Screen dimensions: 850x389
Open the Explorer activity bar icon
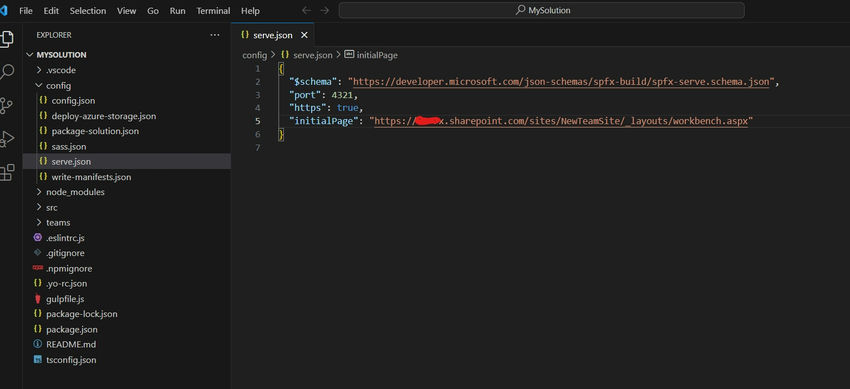pos(7,38)
